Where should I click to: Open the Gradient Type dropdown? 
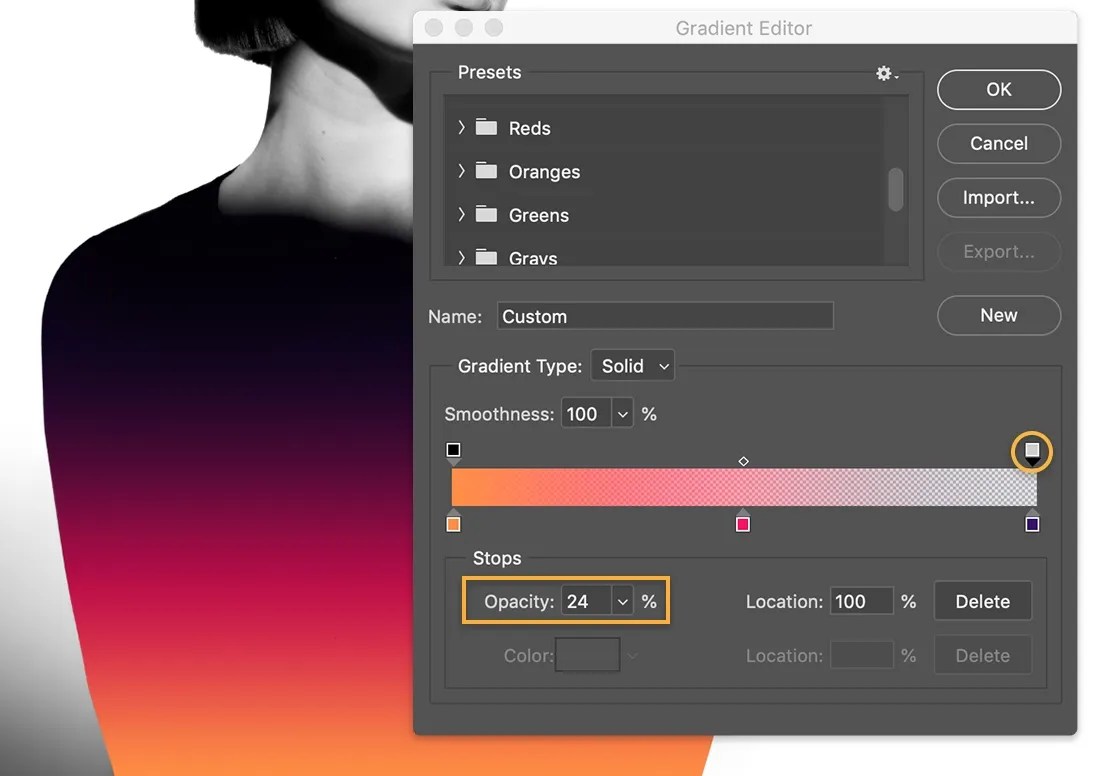click(x=632, y=366)
